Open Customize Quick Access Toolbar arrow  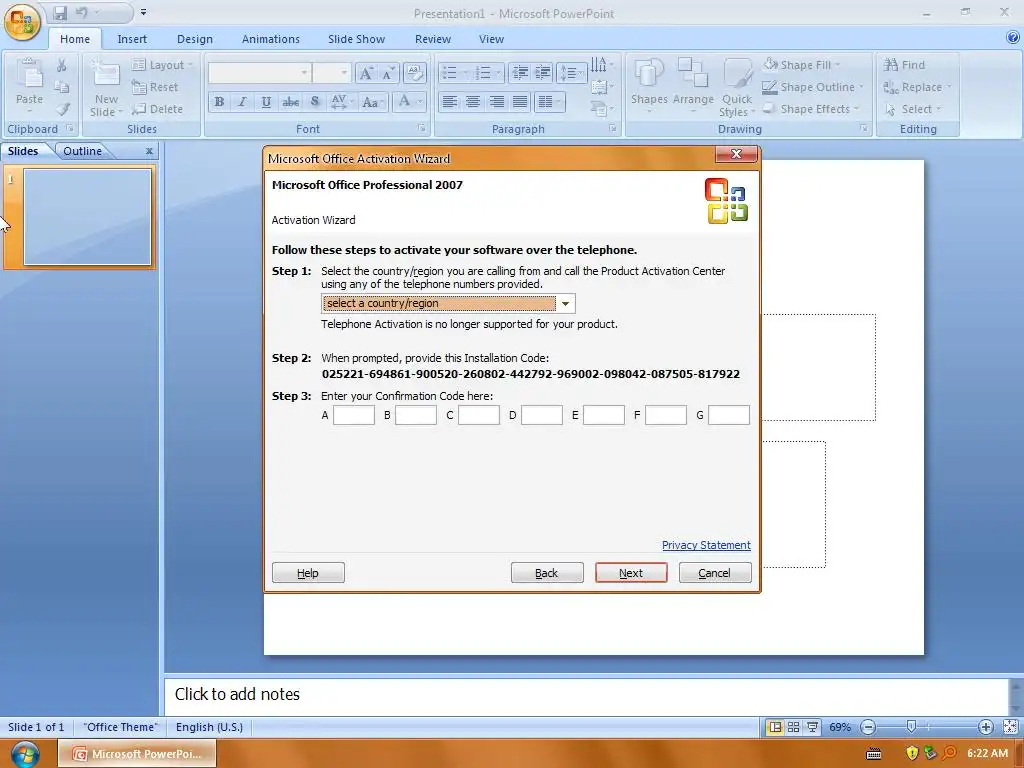pyautogui.click(x=143, y=12)
